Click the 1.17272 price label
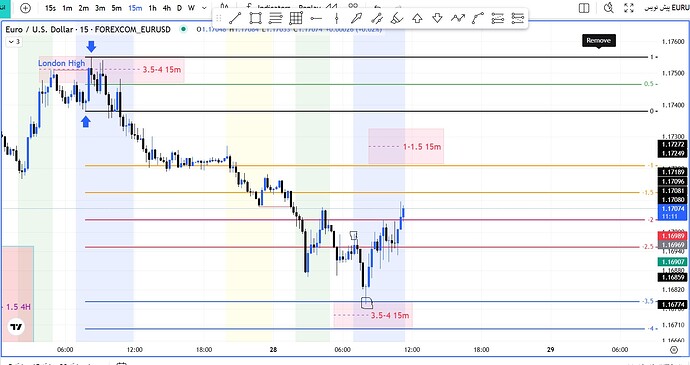Image resolution: width=690 pixels, height=365 pixels. point(673,144)
